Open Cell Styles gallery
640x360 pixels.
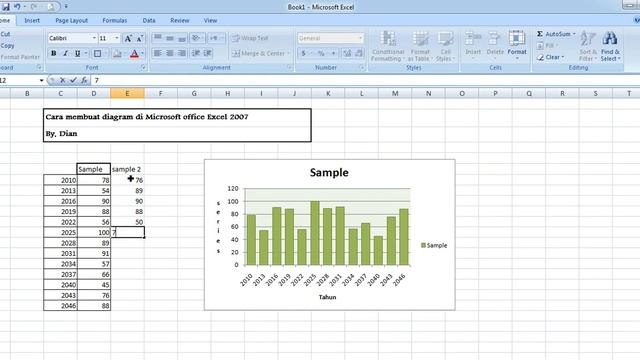click(x=445, y=46)
